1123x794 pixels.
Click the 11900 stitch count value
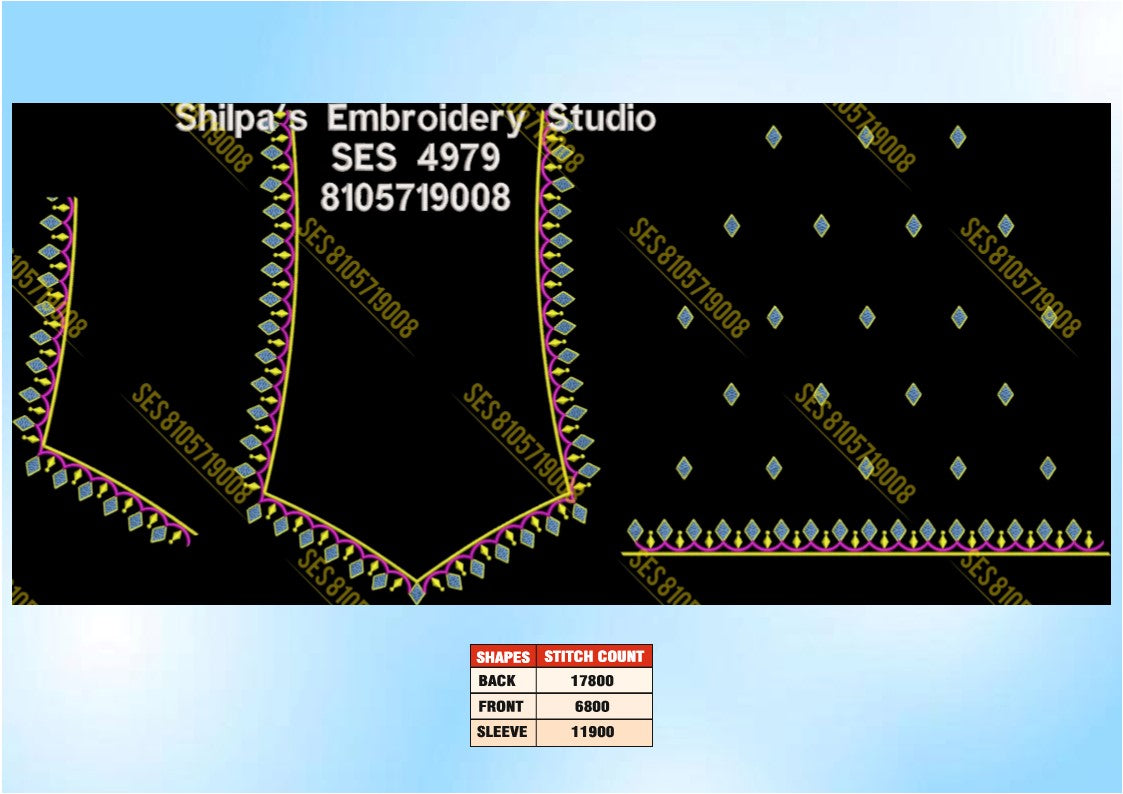592,732
